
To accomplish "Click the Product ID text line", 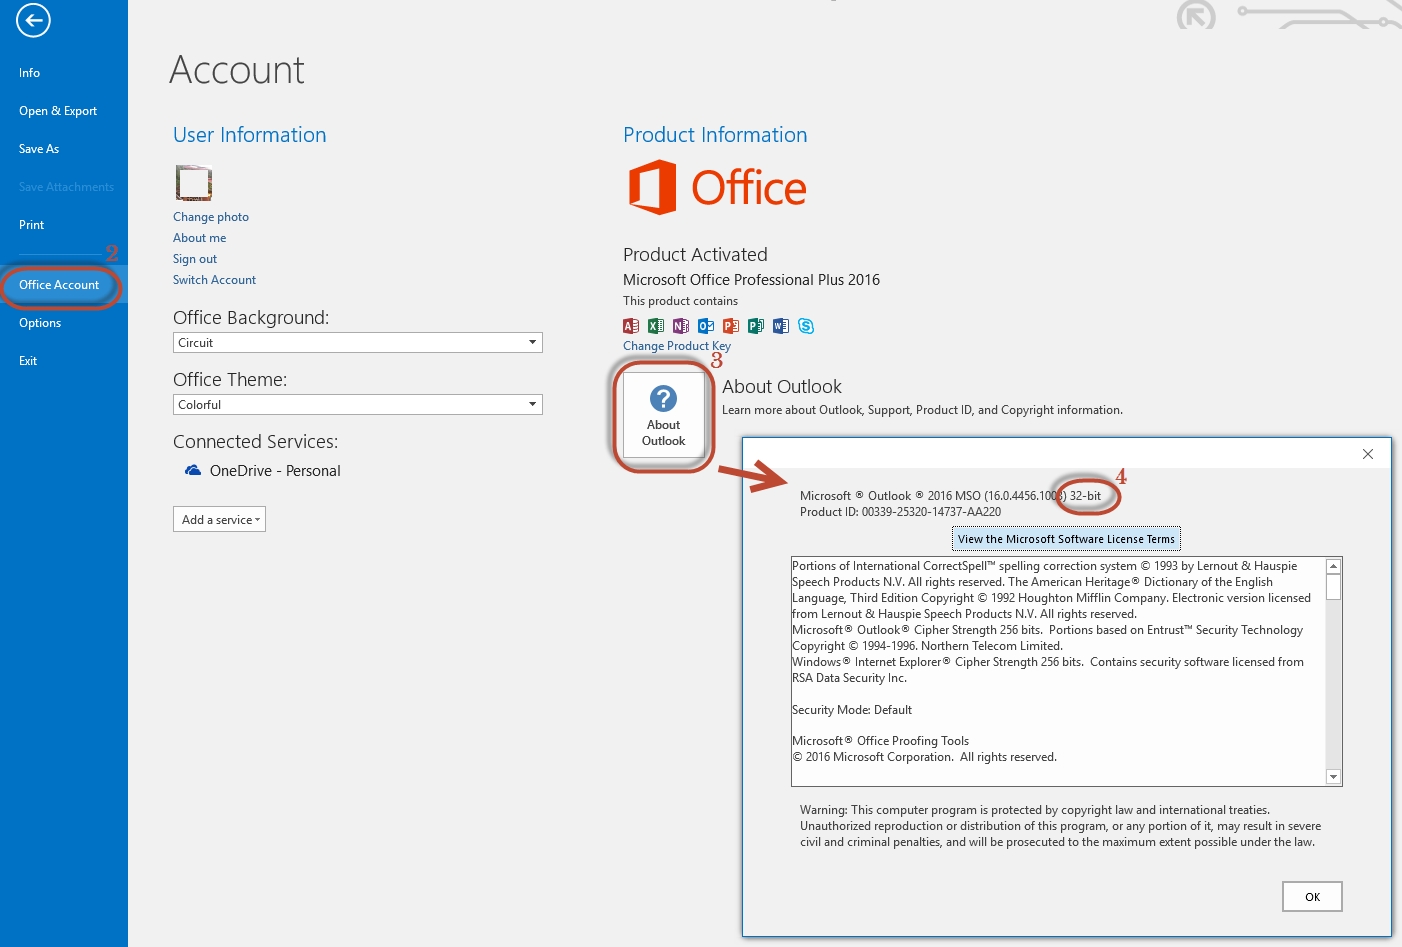I will [x=900, y=512].
